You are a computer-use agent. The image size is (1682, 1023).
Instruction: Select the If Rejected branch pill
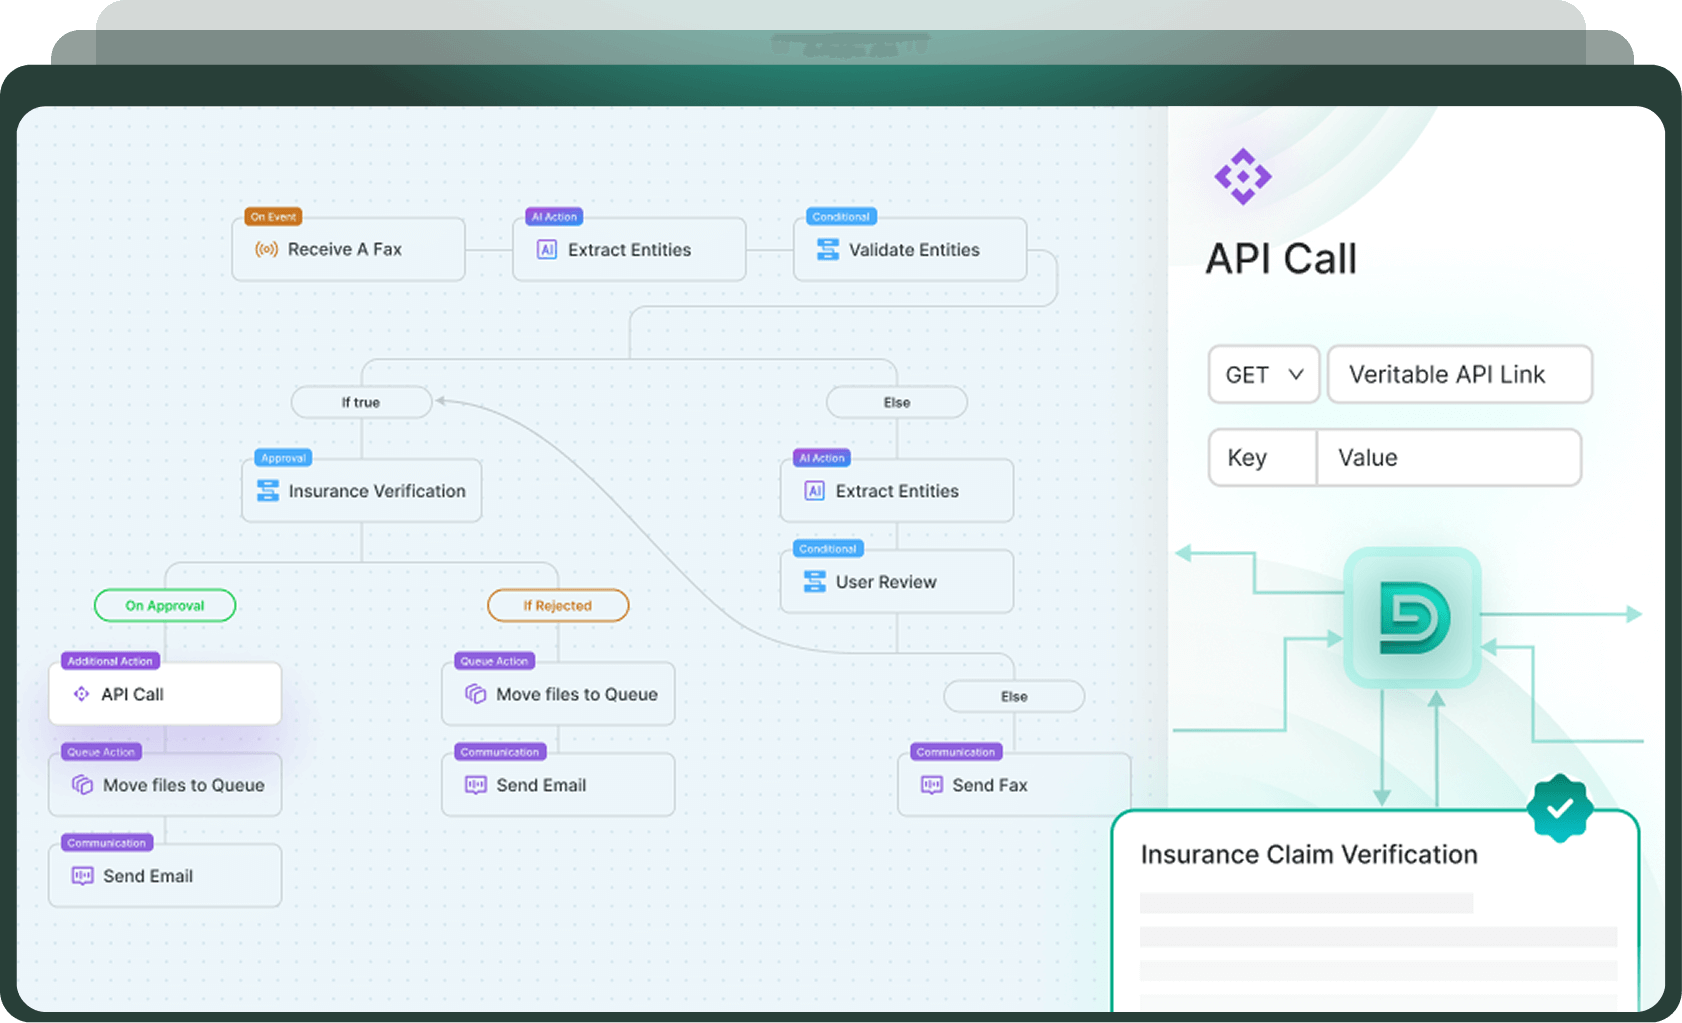558,605
